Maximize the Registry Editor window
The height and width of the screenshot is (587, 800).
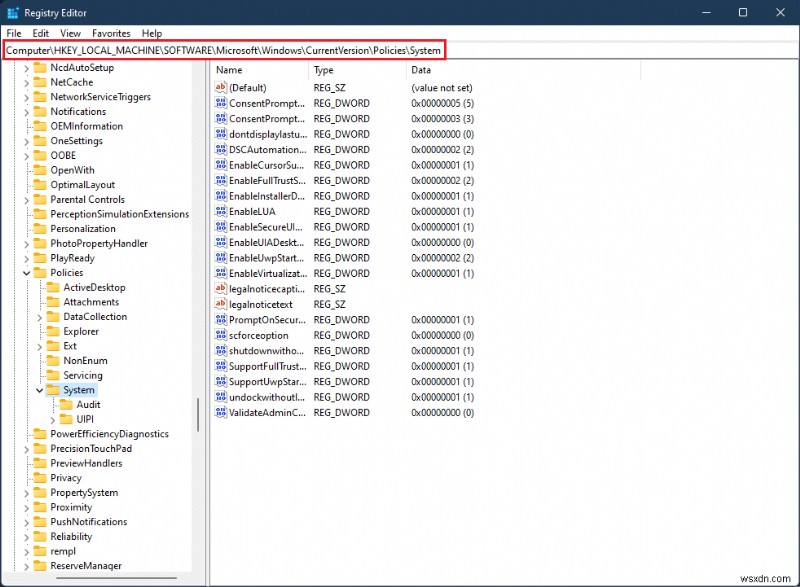click(x=743, y=12)
